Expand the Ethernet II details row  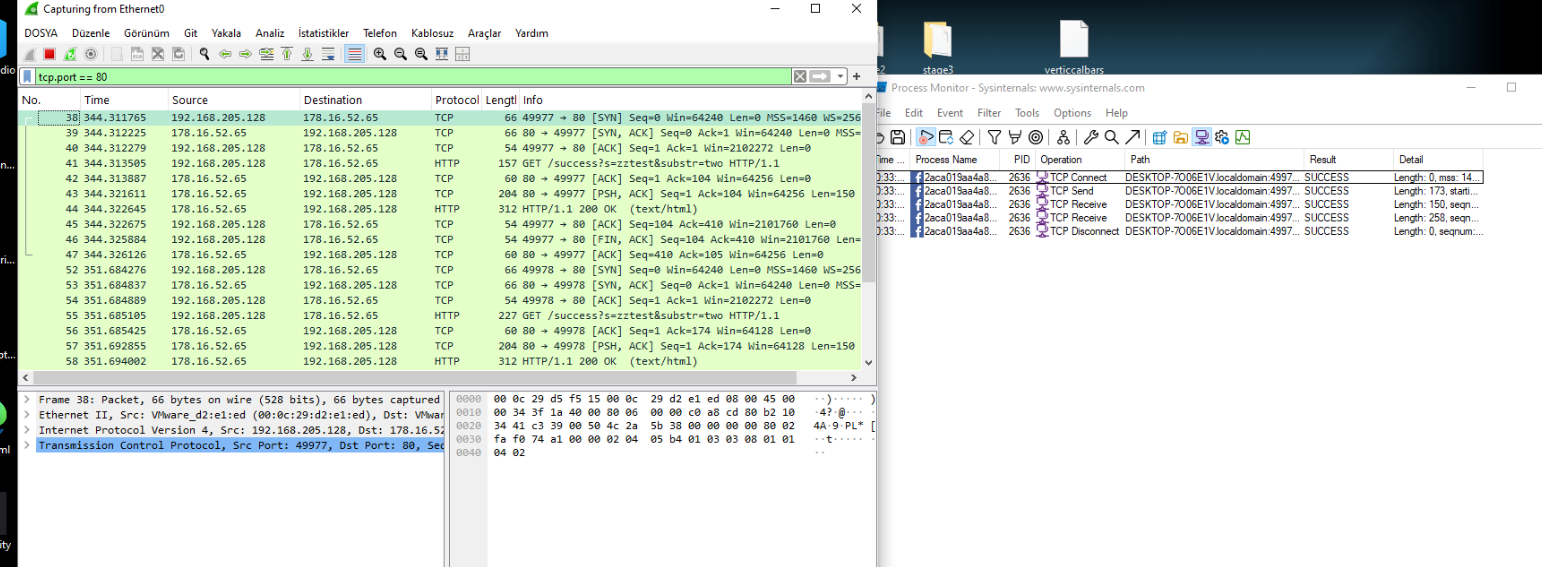pos(26,414)
